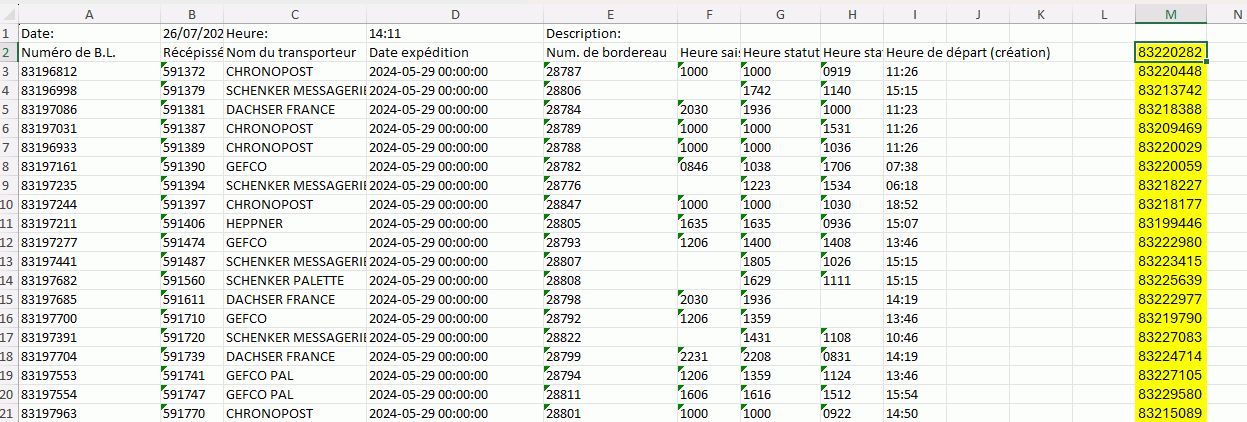Click row 21 header number
The width and height of the screenshot is (1247, 422).
pos(8,413)
